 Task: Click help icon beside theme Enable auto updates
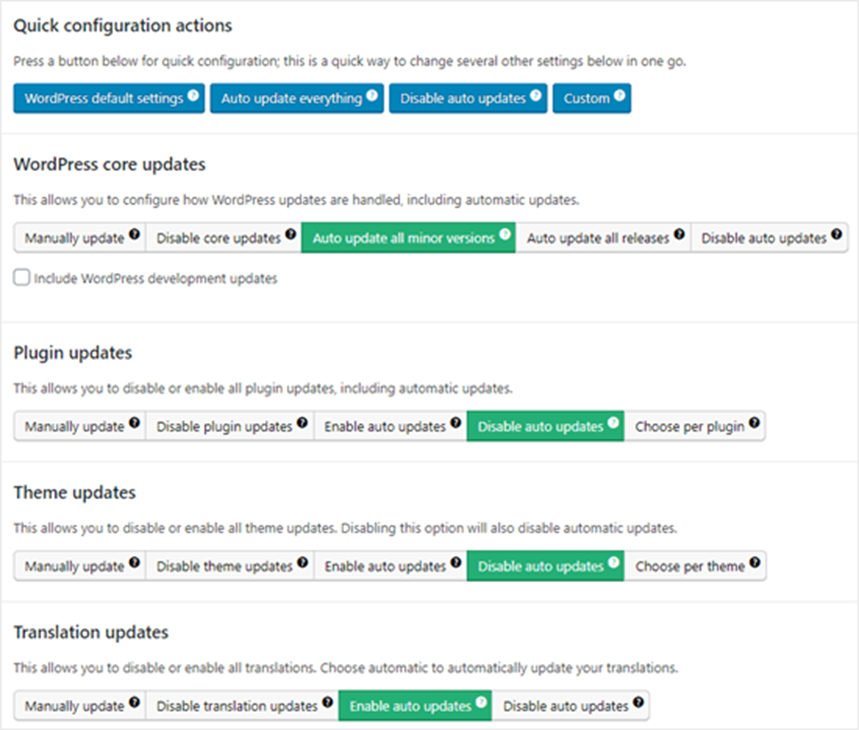456,562
